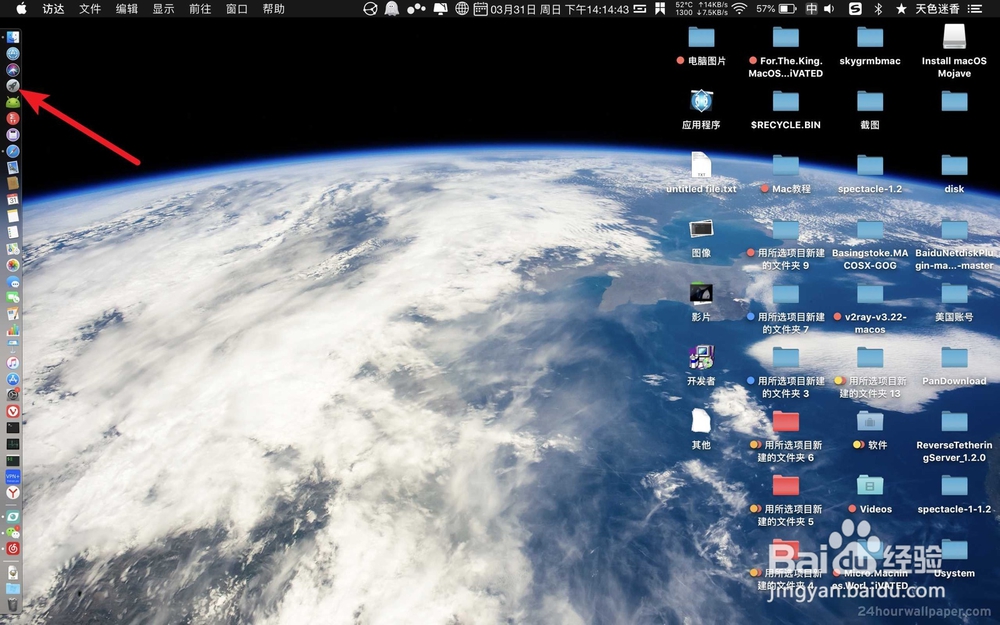Open the 文件 menu
1000x625 pixels.
[90, 9]
